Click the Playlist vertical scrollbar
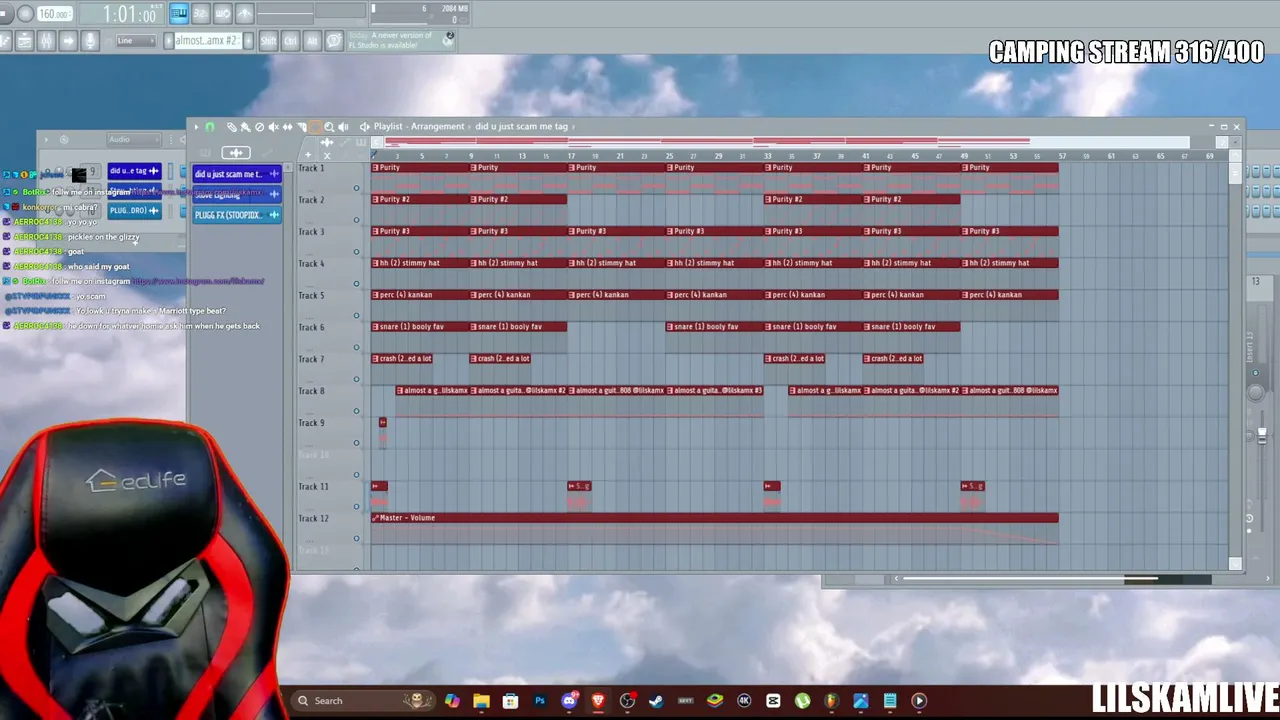Screen dimensions: 1280x720 click(1235, 174)
